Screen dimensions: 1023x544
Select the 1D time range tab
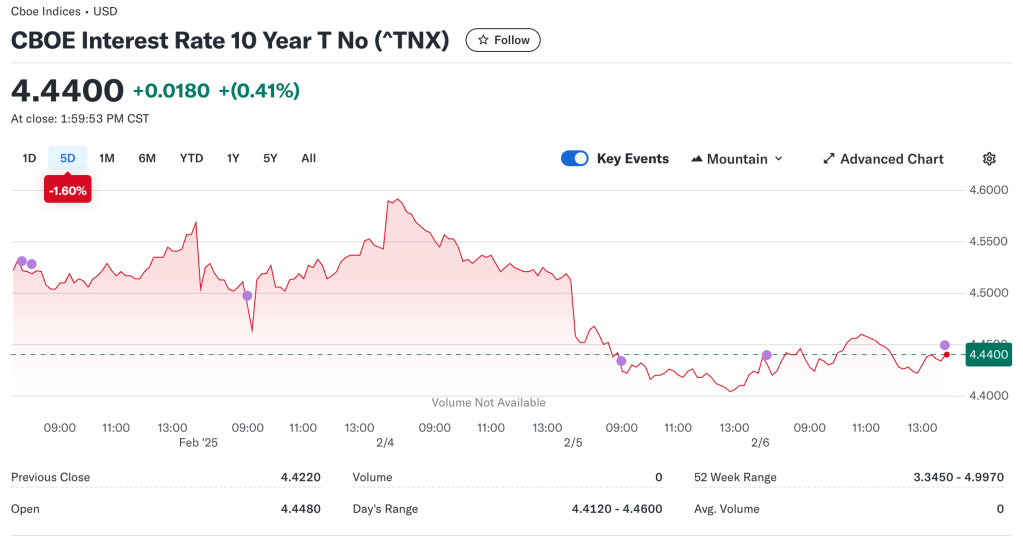tap(29, 158)
